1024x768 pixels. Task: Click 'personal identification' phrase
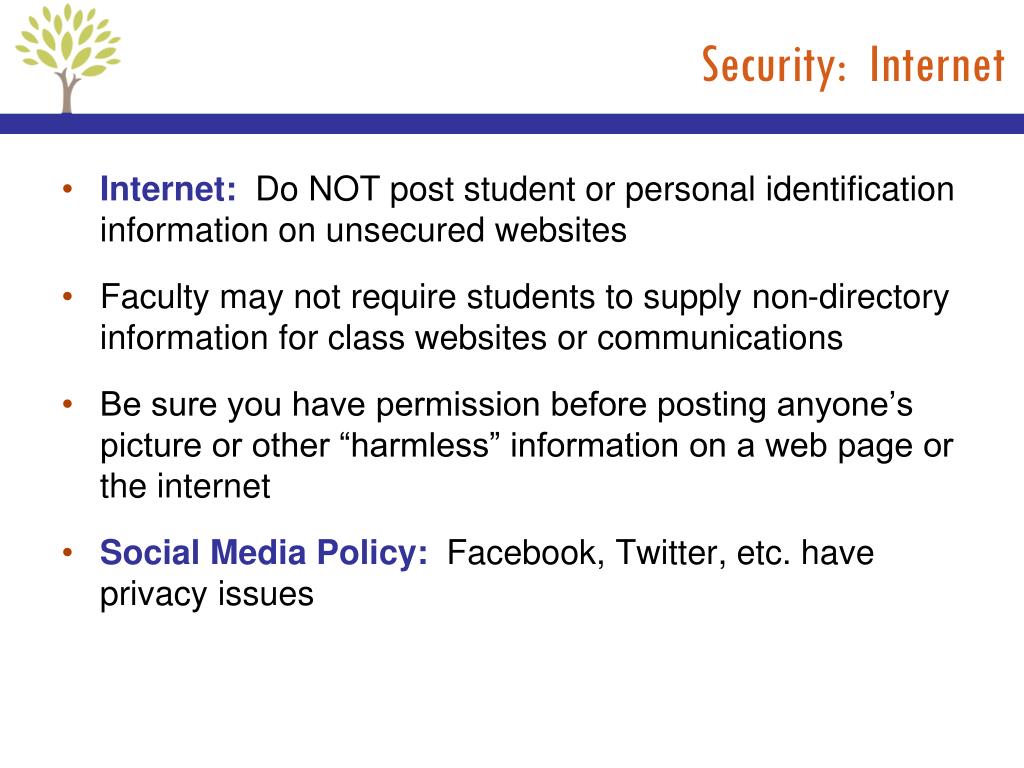[x=790, y=189]
